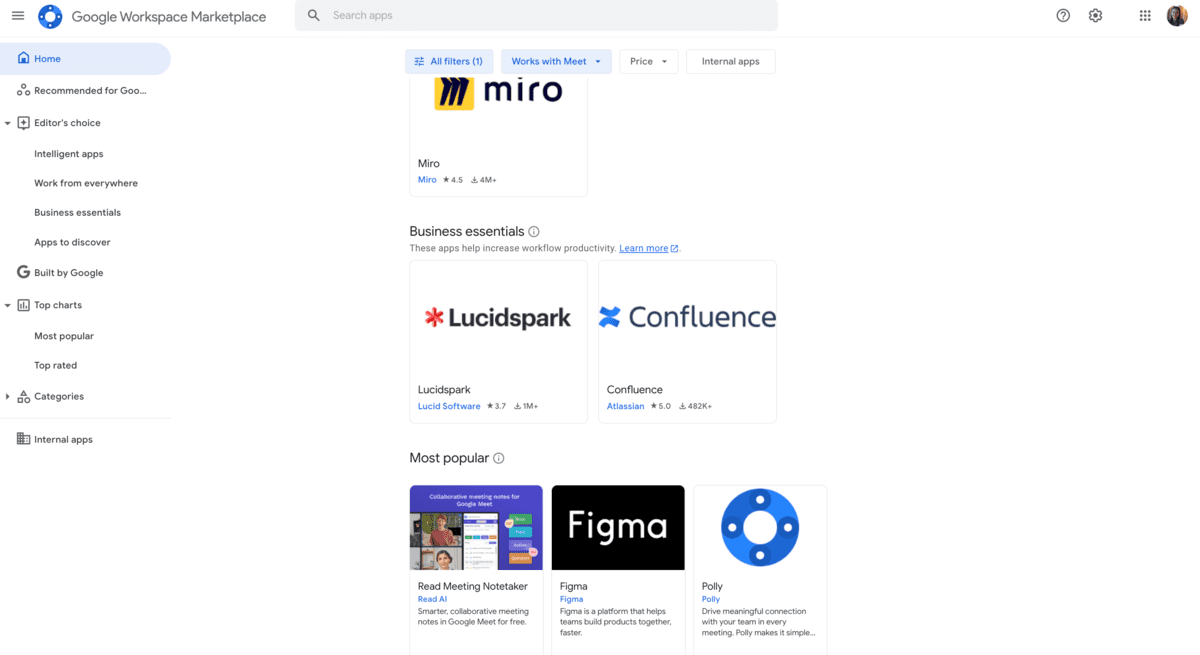Open the Help question mark icon

(1063, 16)
